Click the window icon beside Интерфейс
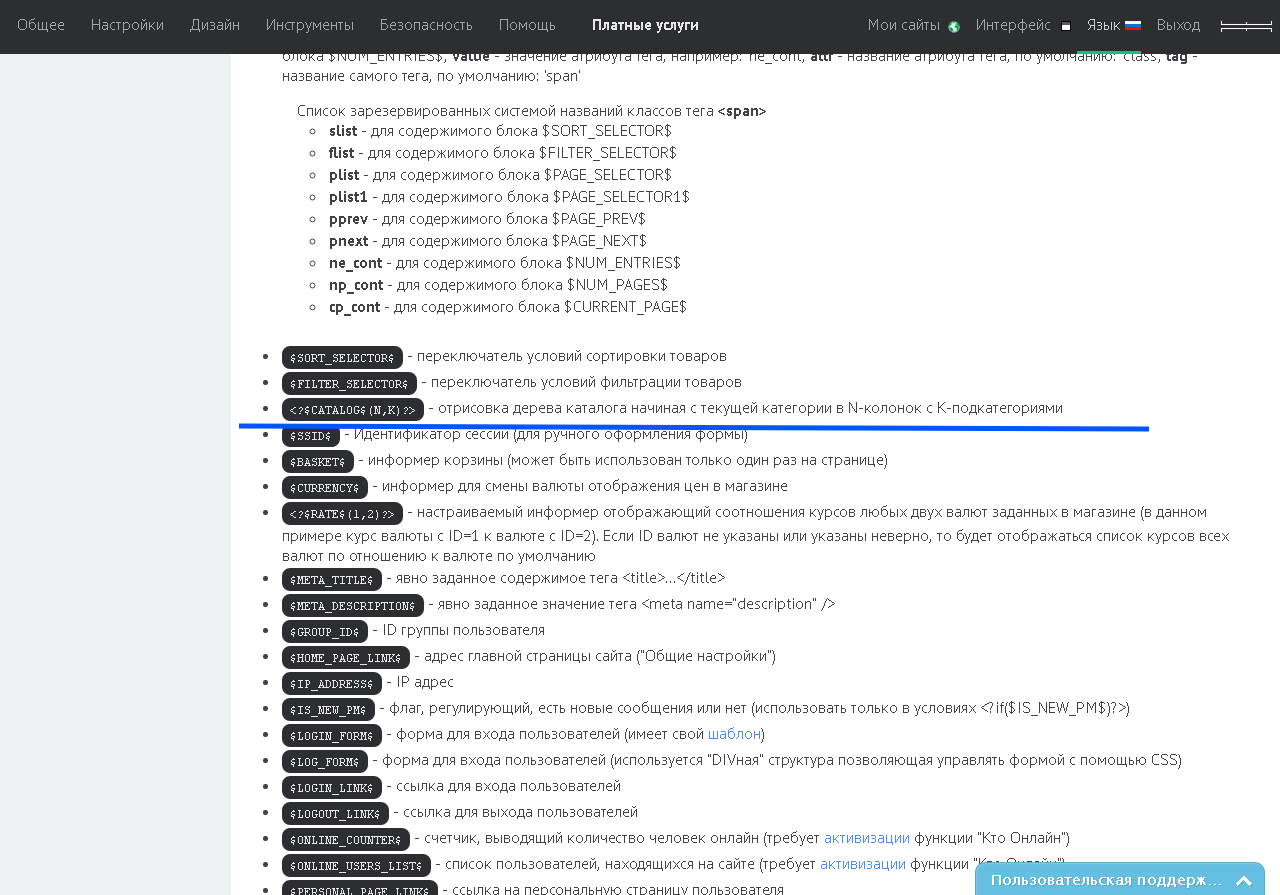Viewport: 1280px width, 895px height. [x=1066, y=27]
